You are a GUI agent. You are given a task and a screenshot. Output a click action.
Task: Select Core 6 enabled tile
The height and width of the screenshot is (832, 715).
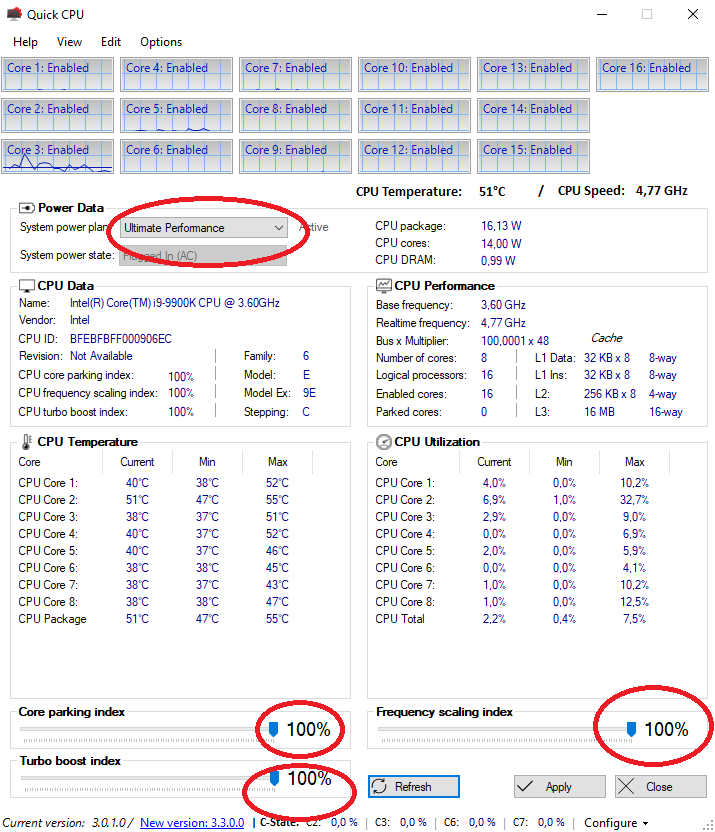tap(176, 156)
